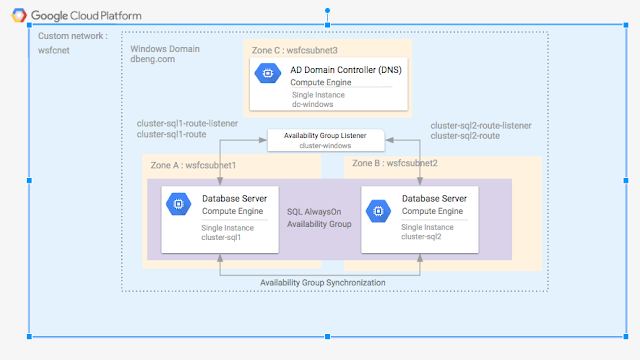The width and height of the screenshot is (640, 360).
Task: Select the Availability Group Listener box
Action: pyautogui.click(x=326, y=140)
